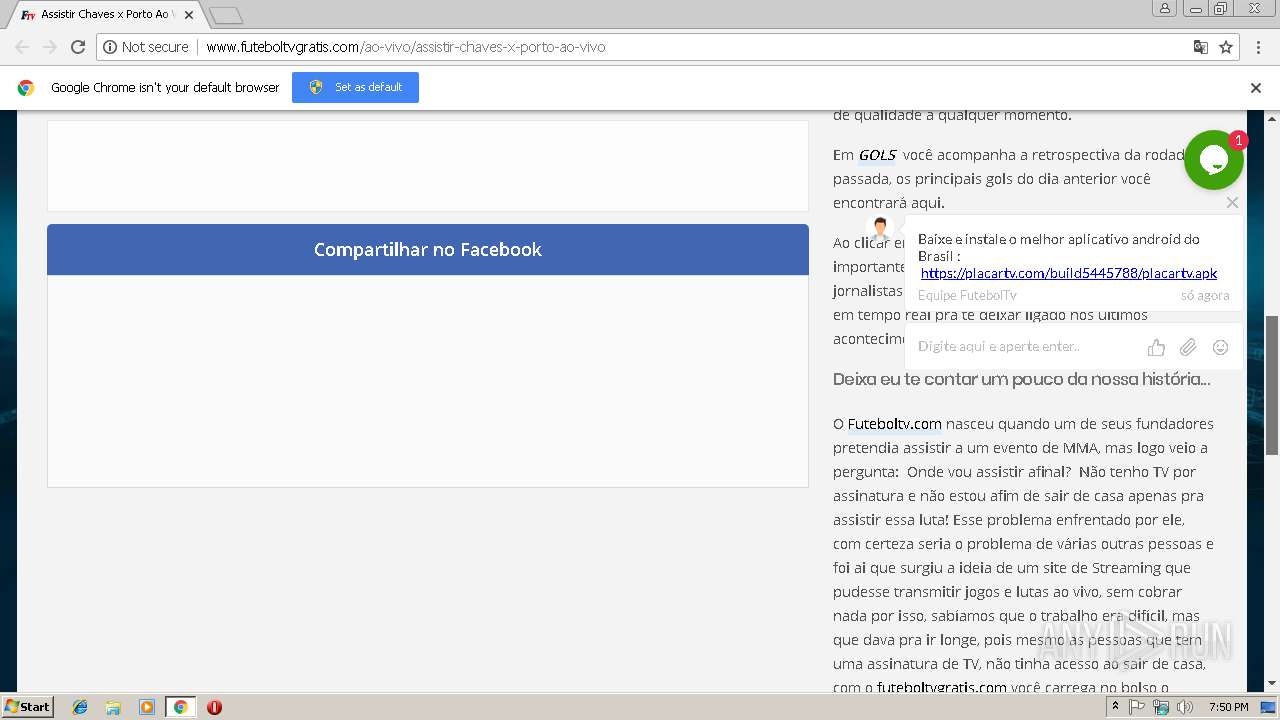
Task: Dismiss the chat popup with its X
Action: click(1232, 202)
